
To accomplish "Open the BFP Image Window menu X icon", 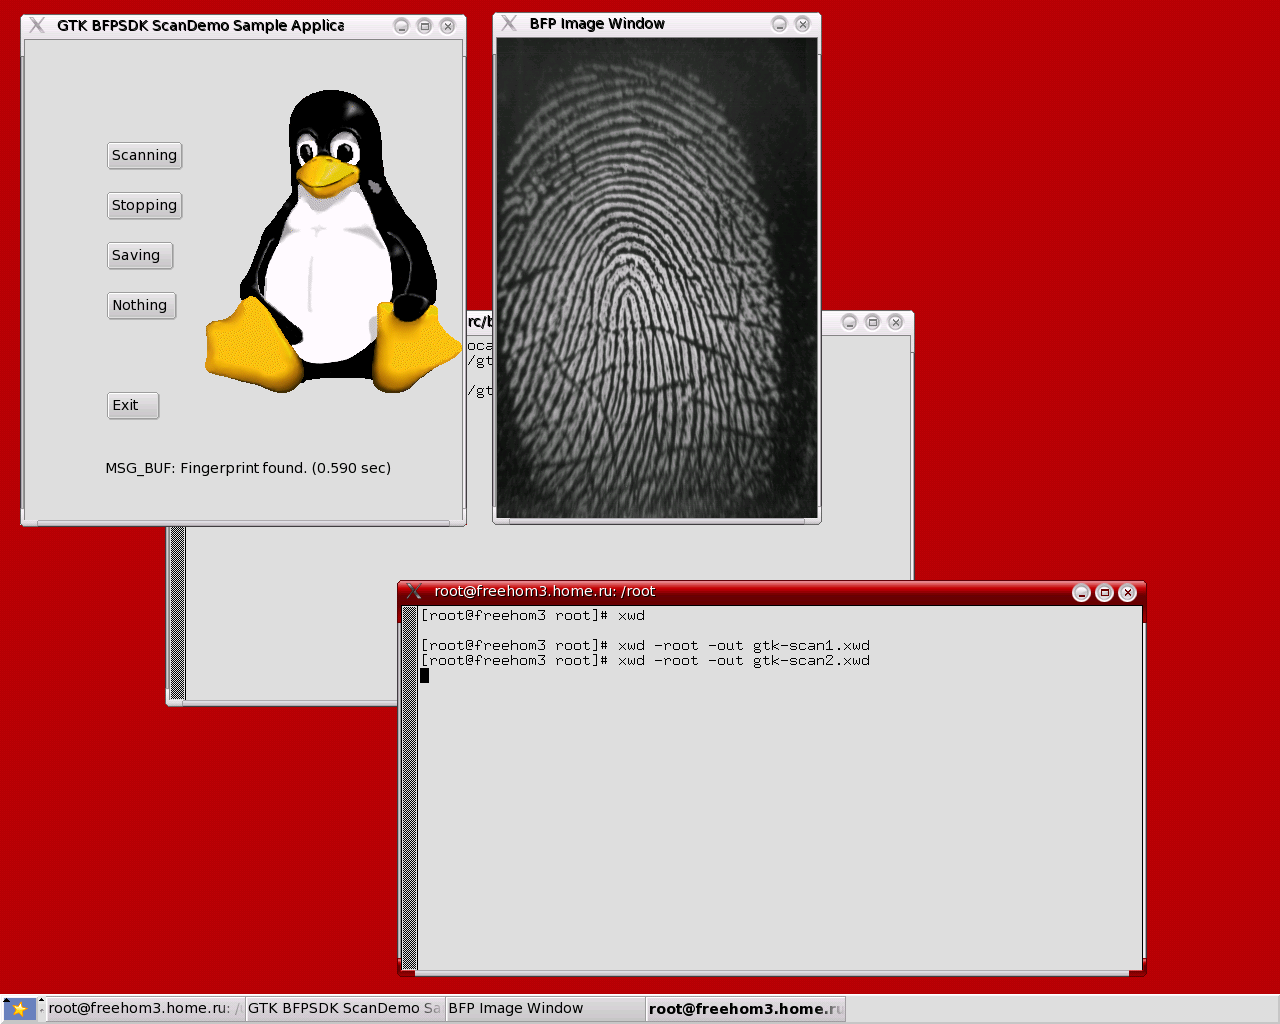I will click(x=509, y=24).
